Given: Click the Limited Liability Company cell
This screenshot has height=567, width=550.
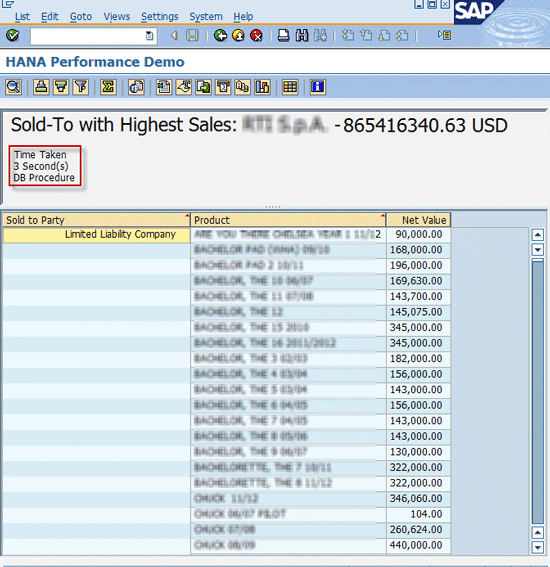Looking at the screenshot, I should 97,235.
